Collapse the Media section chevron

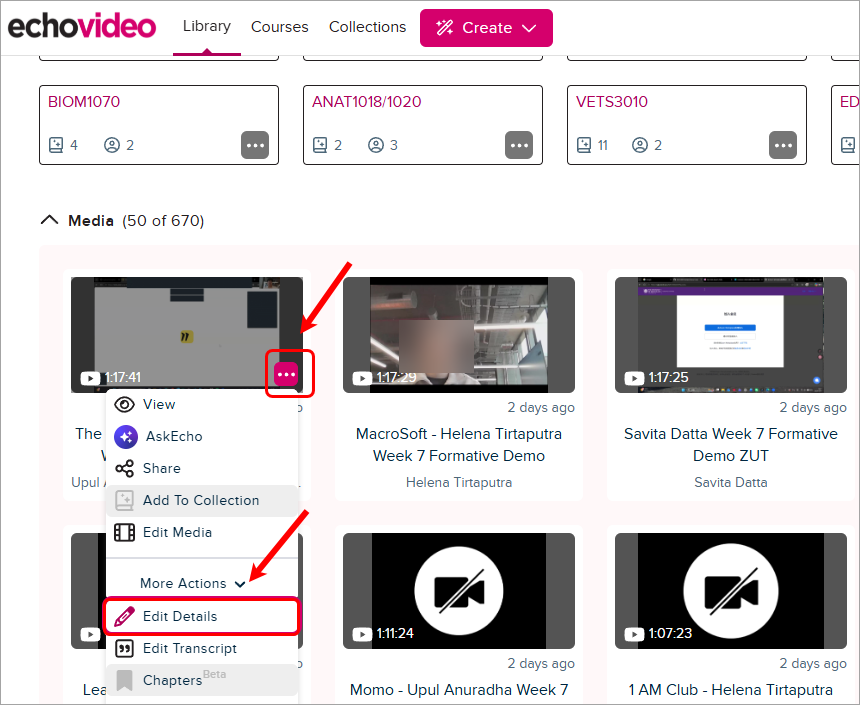(49, 221)
